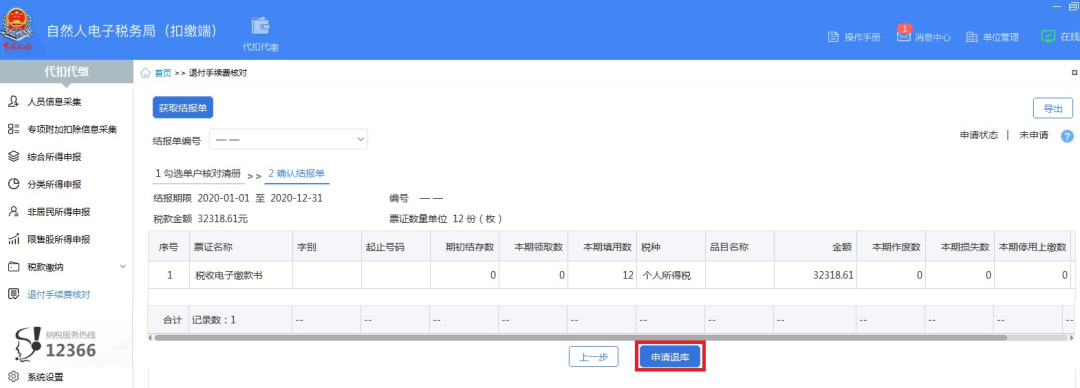This screenshot has height=388, width=1080.
Task: Click the national tax emblem logo
Action: (16, 29)
